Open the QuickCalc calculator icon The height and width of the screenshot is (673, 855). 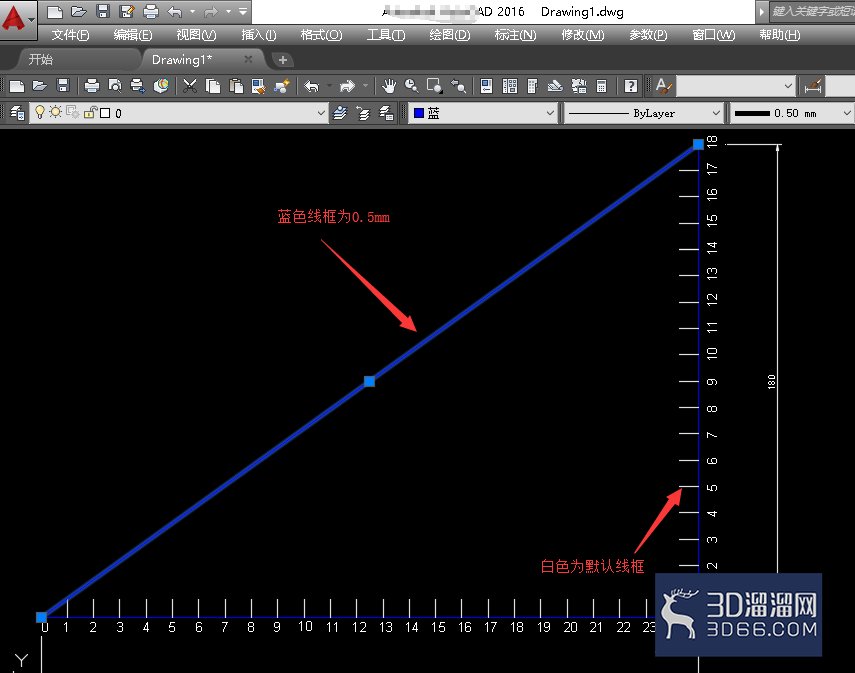tap(601, 86)
